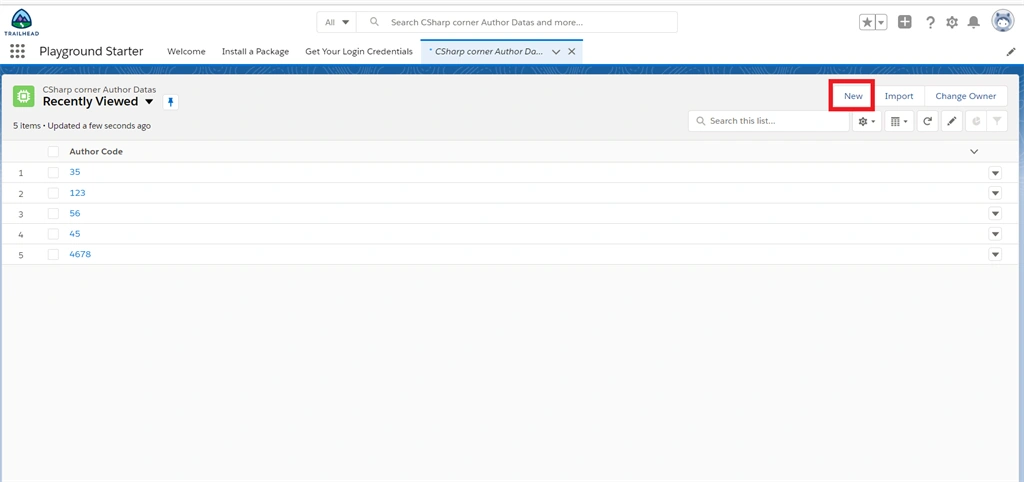
Task: Click the Trailhead logo
Action: (x=22, y=22)
